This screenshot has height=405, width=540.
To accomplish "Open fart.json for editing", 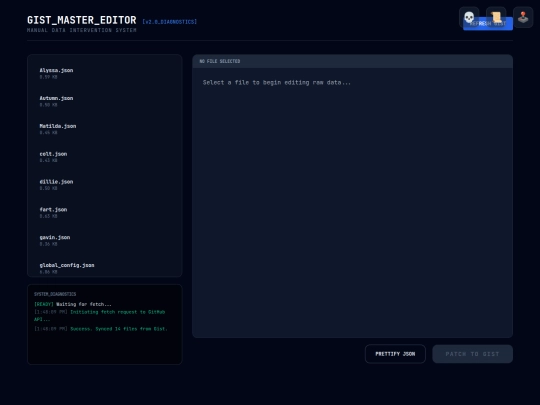I will [104, 212].
